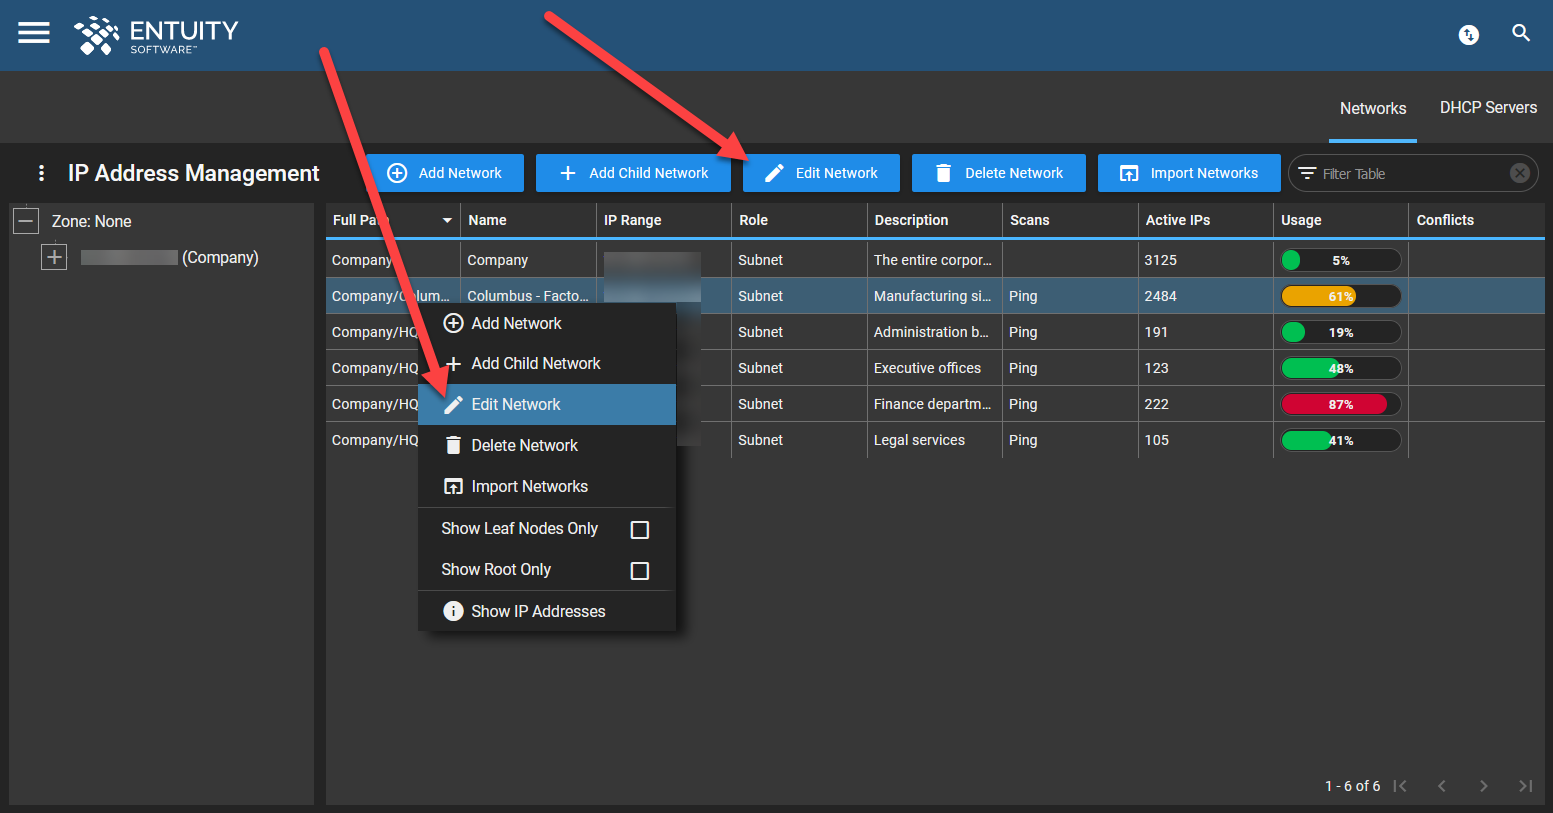1553x813 pixels.
Task: Choose Import Networks in context menu
Action: [547, 486]
